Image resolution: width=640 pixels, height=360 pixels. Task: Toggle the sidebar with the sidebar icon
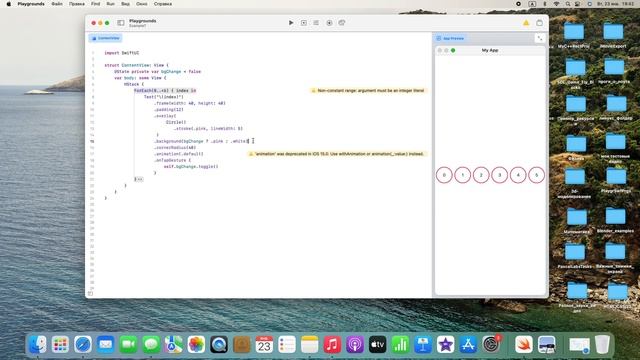point(121,23)
